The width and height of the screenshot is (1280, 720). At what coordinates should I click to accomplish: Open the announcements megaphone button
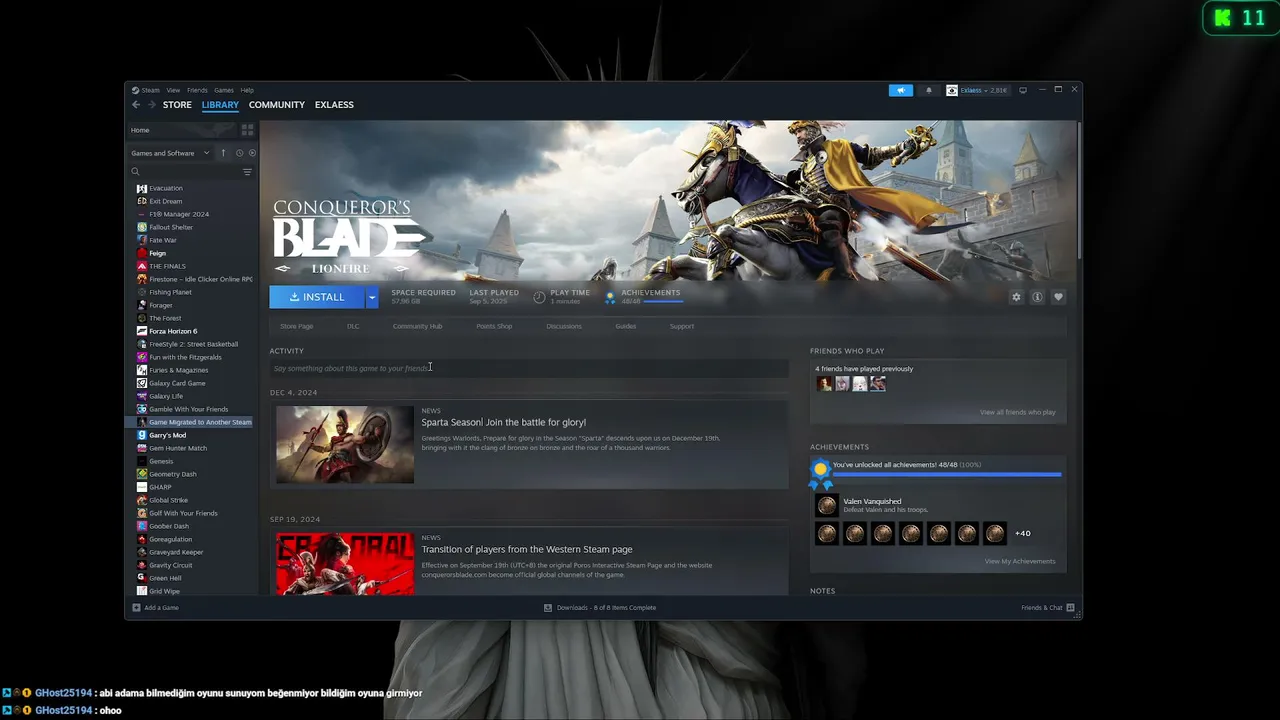pyautogui.click(x=900, y=90)
